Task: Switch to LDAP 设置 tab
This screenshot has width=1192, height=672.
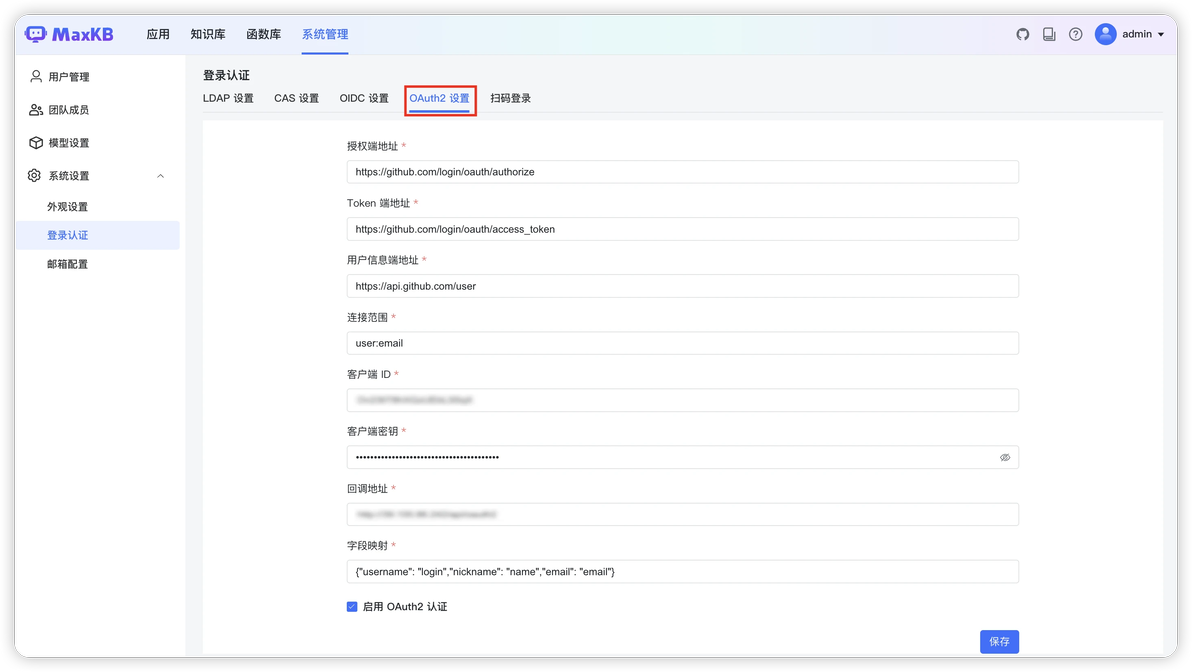Action: 228,98
